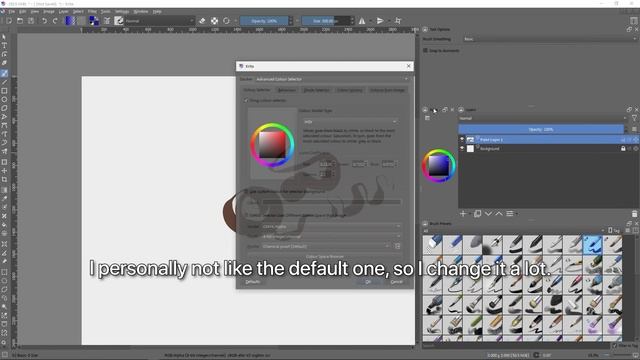Open the bit depth dropdown in dialog

click(x=331, y=236)
